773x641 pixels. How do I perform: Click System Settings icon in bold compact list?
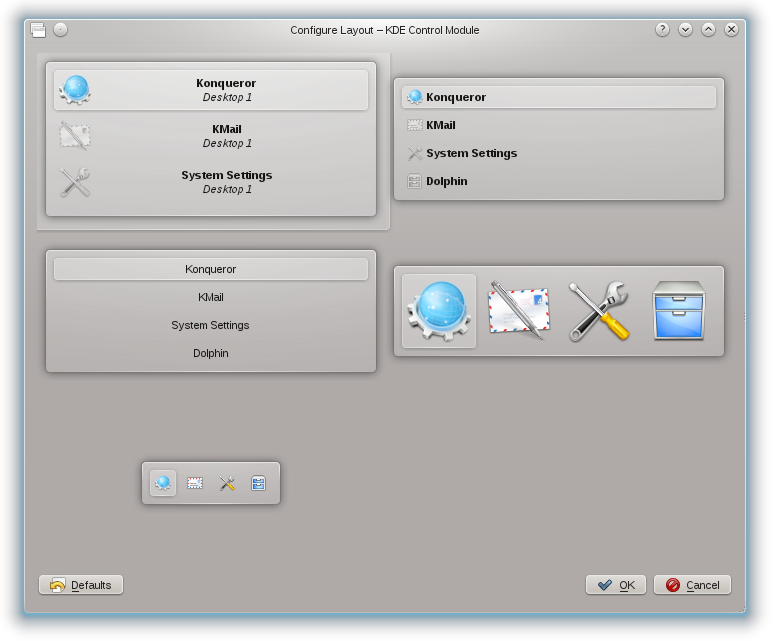coord(415,153)
